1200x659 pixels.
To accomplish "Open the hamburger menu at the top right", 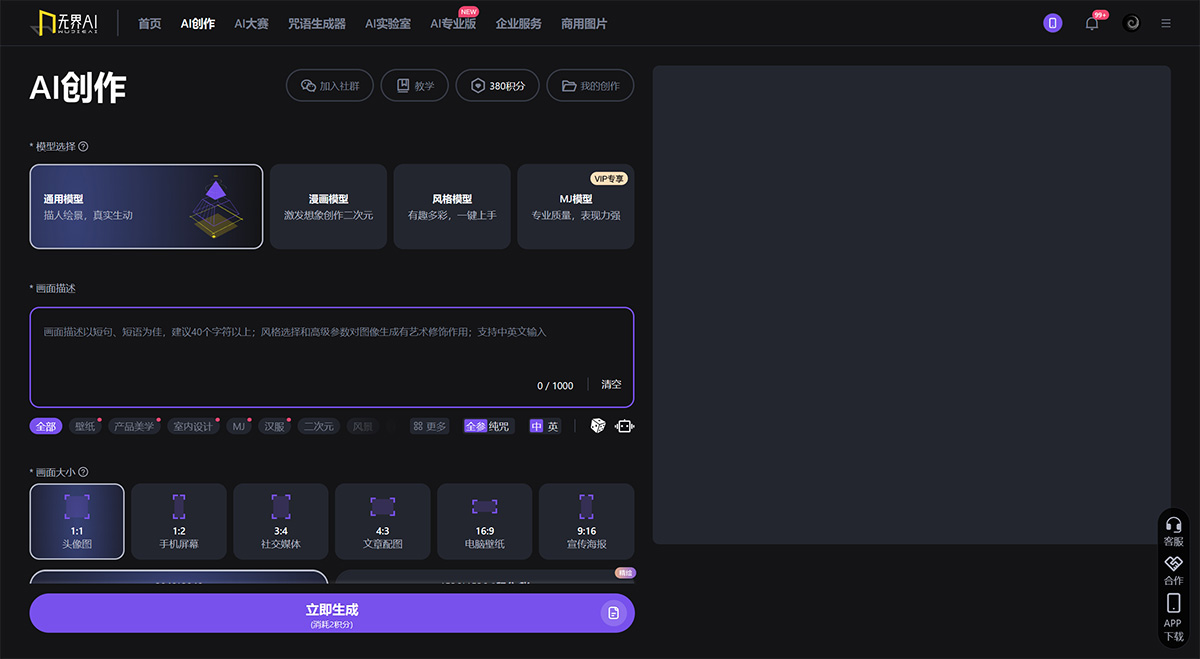I will pyautogui.click(x=1165, y=22).
